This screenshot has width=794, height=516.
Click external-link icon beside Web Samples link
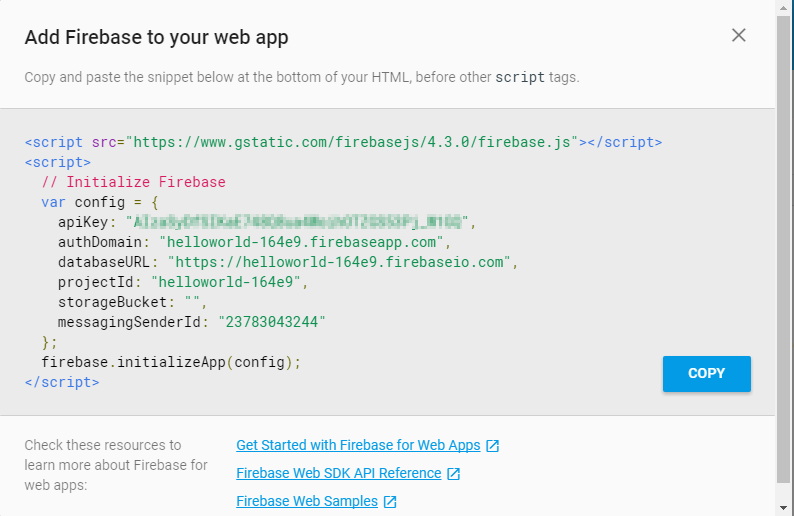click(390, 502)
